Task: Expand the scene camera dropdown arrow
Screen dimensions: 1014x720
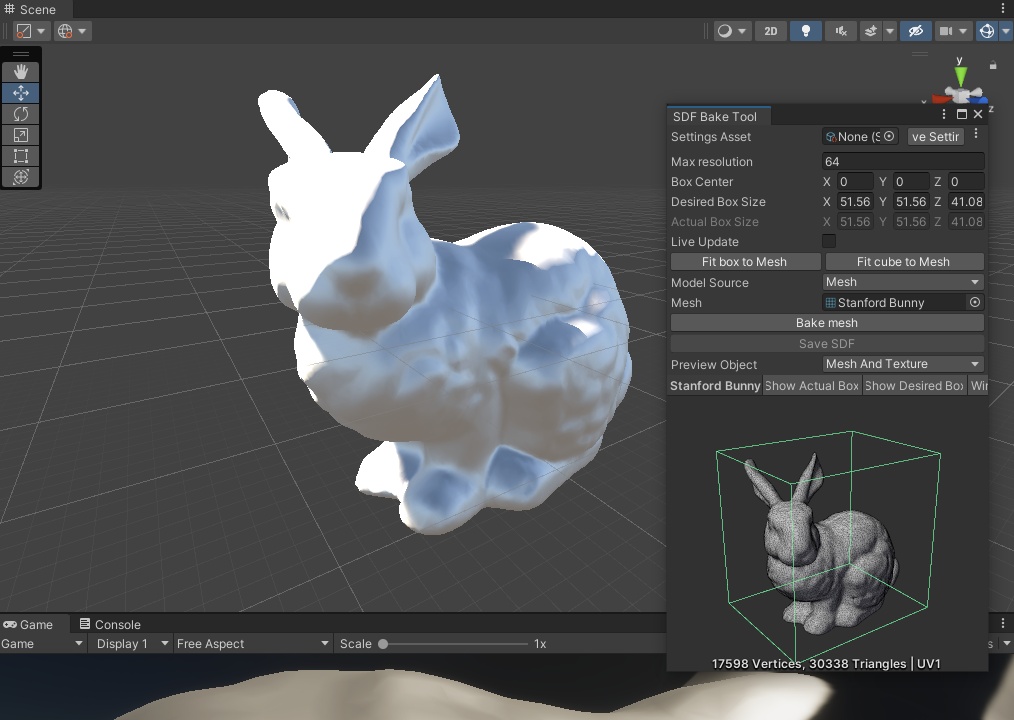Action: pyautogui.click(x=963, y=31)
